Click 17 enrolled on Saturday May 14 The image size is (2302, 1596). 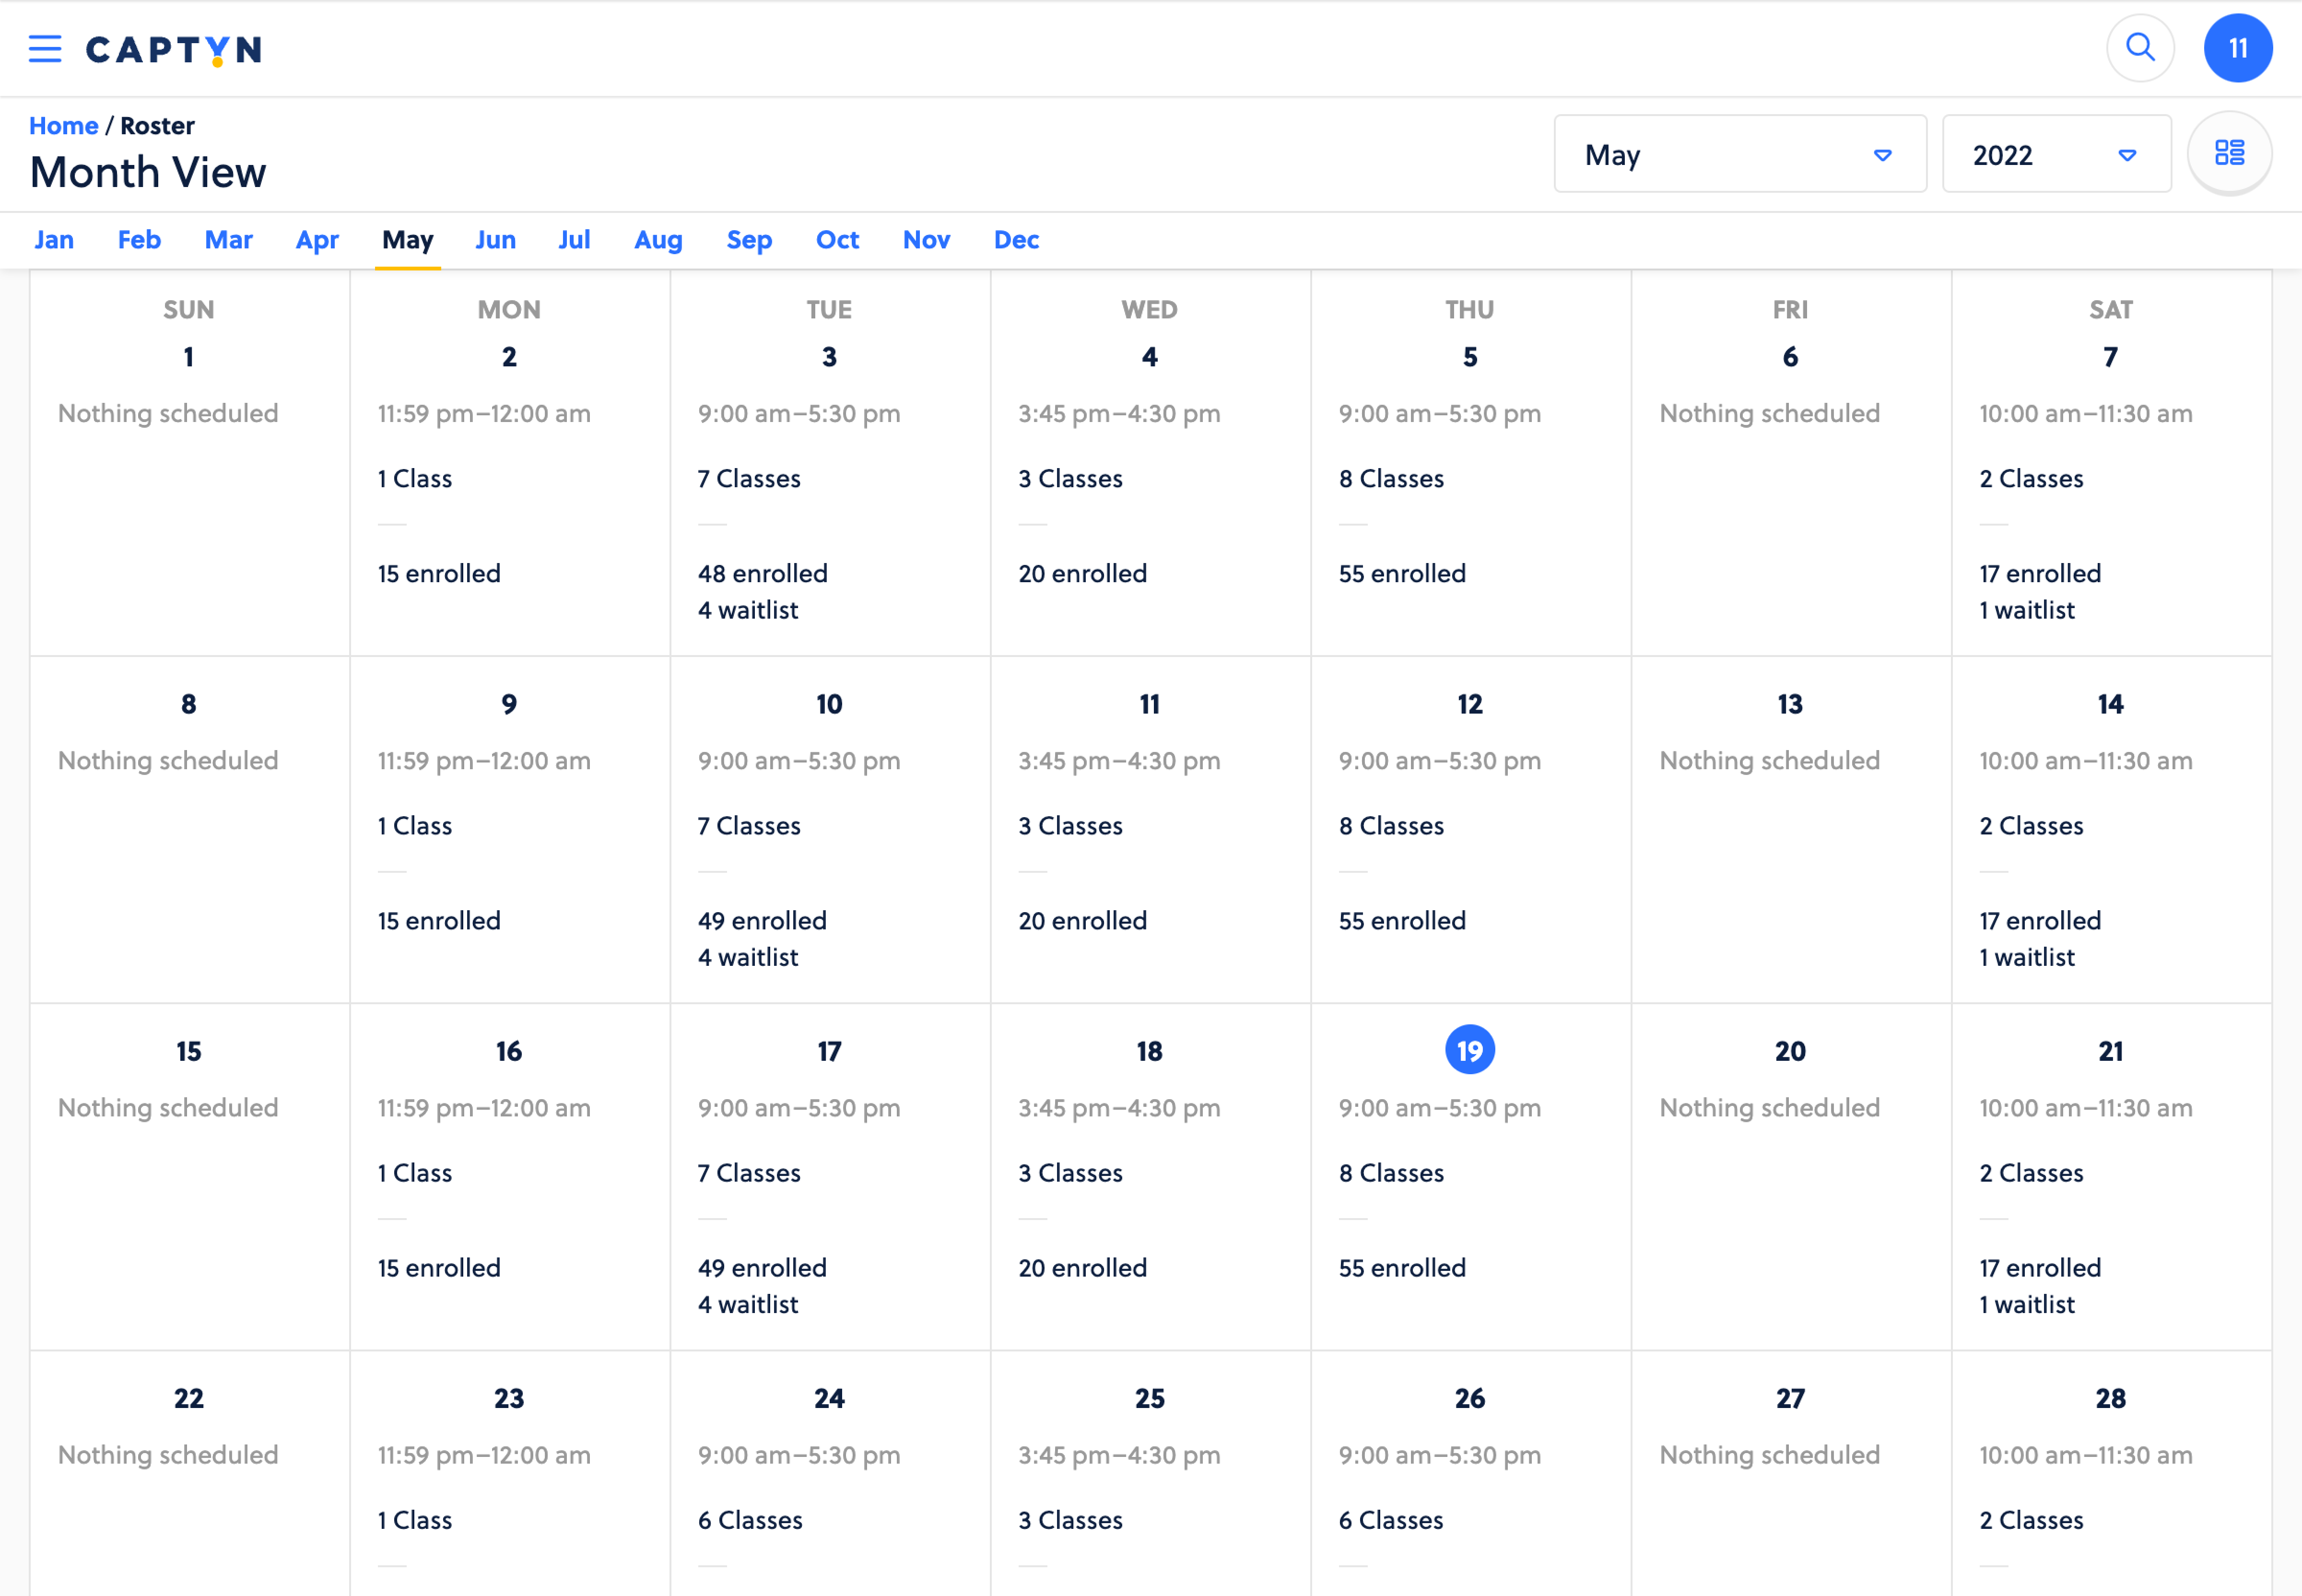[x=2039, y=921]
